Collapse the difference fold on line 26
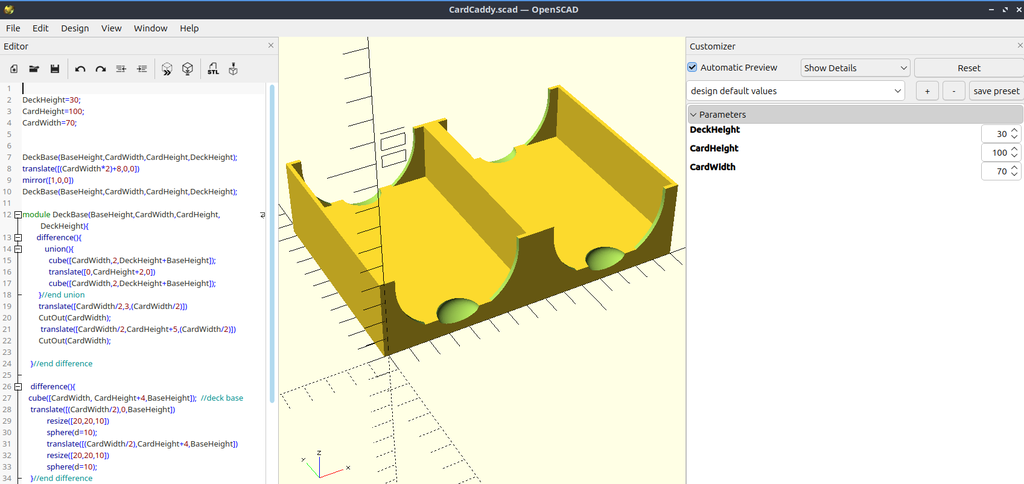This screenshot has height=484, width=1024. point(18,386)
